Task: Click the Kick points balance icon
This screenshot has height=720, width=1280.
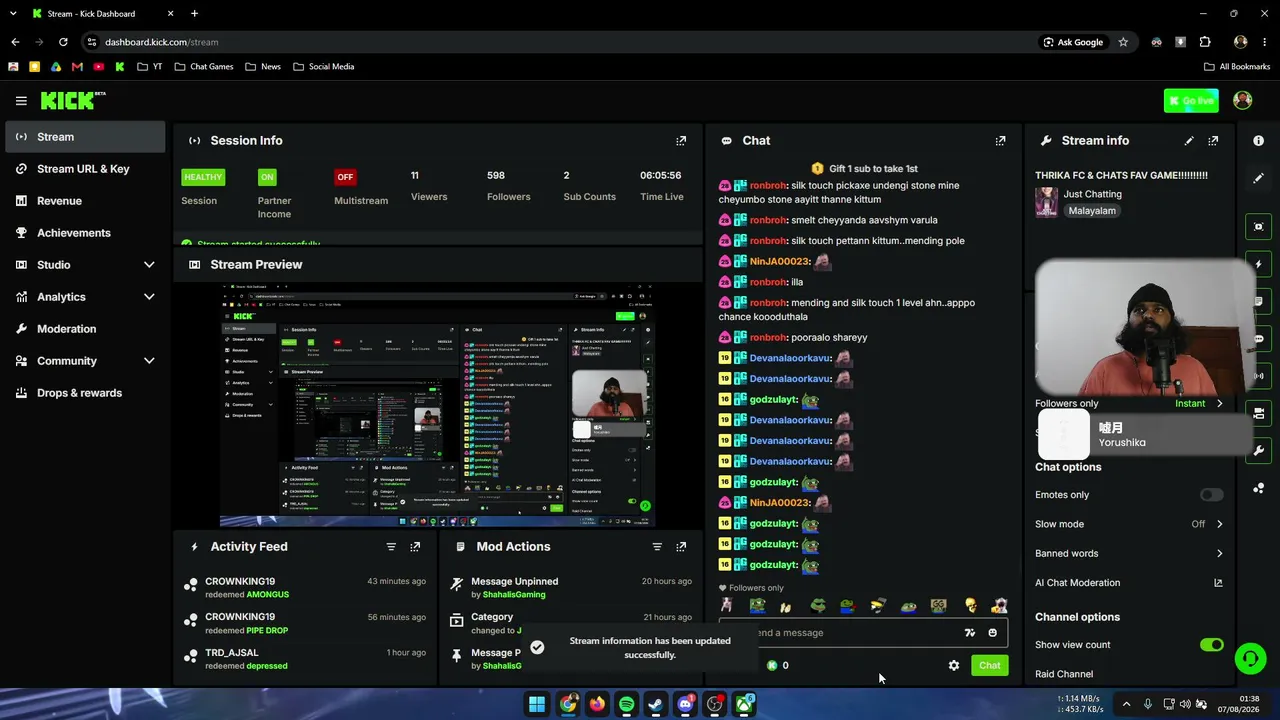Action: 772,666
